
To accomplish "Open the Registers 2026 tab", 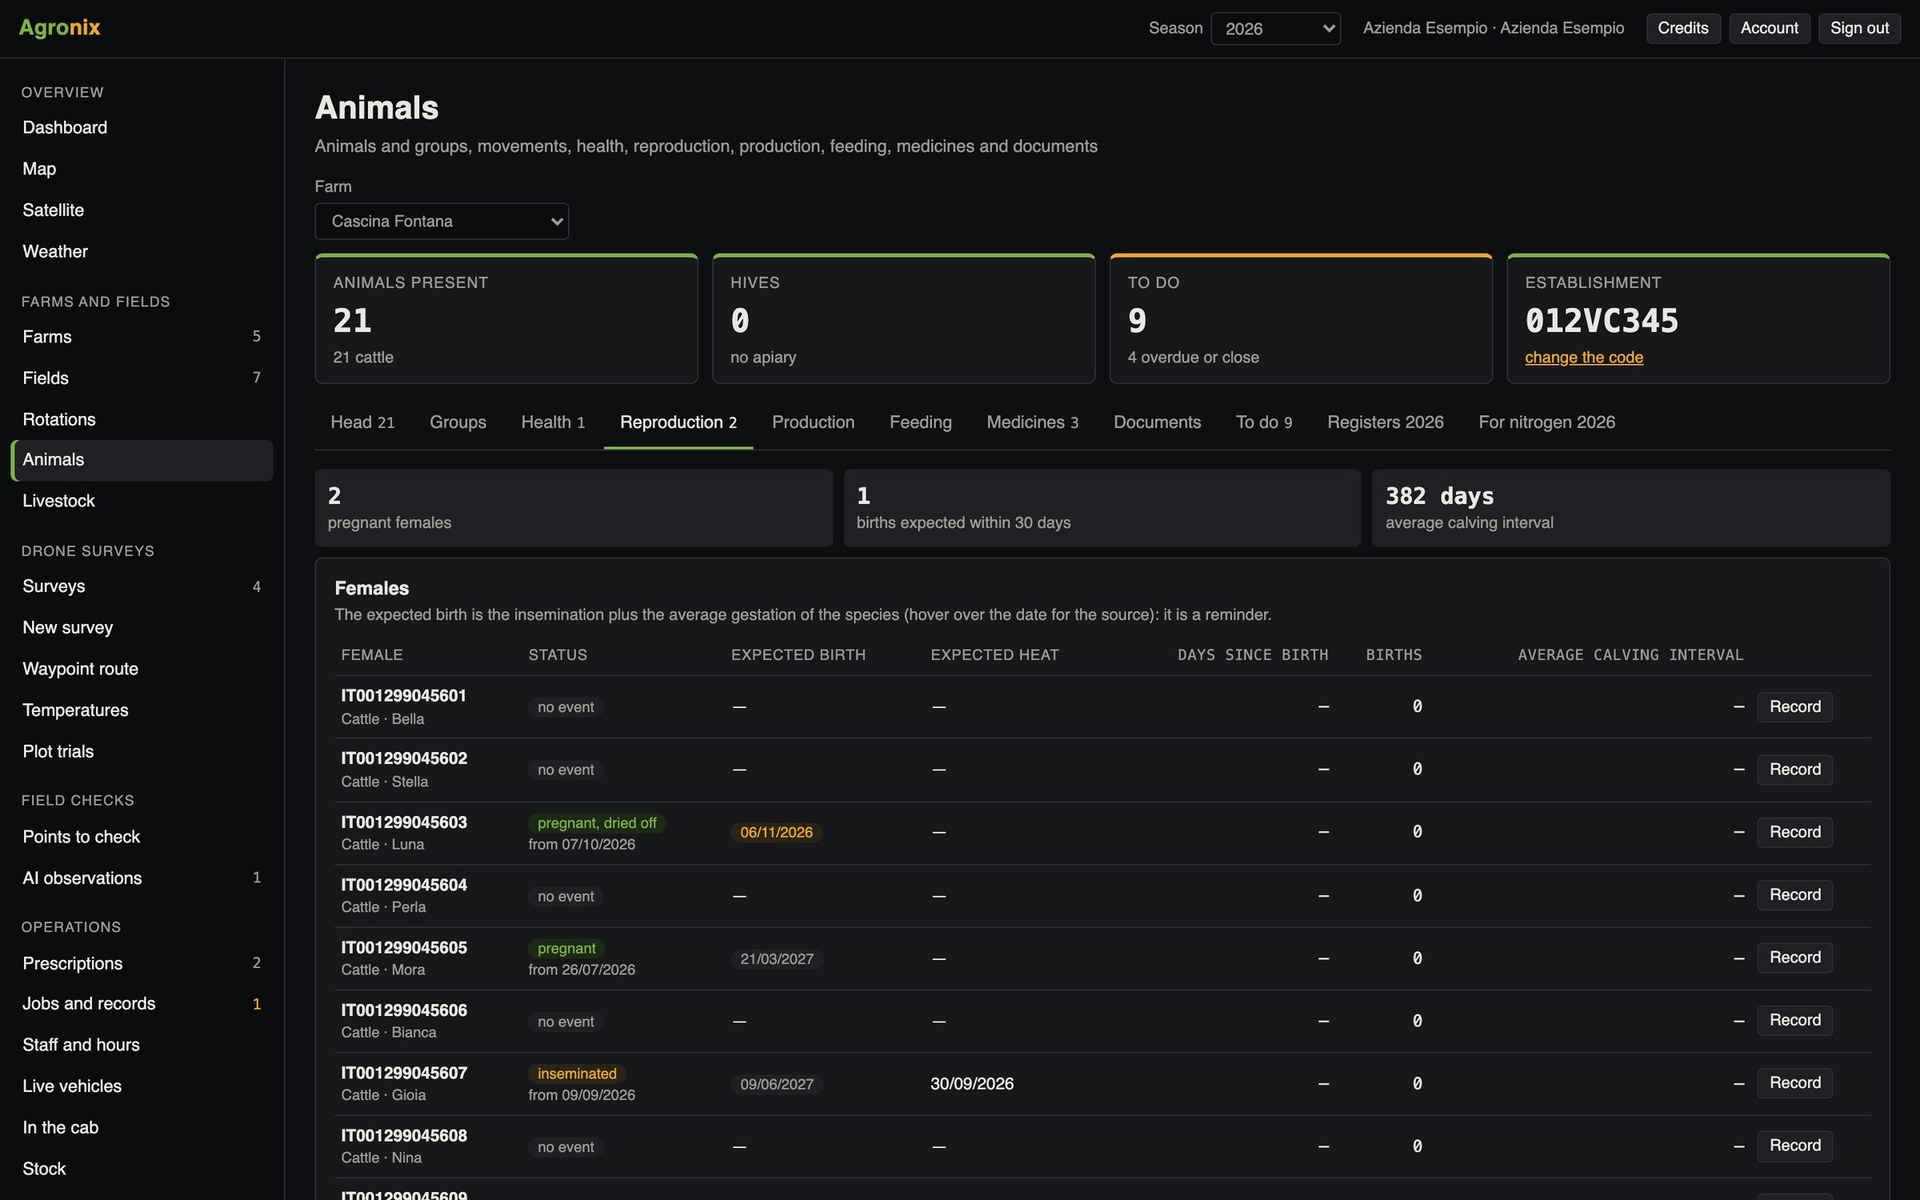I will (x=1385, y=422).
